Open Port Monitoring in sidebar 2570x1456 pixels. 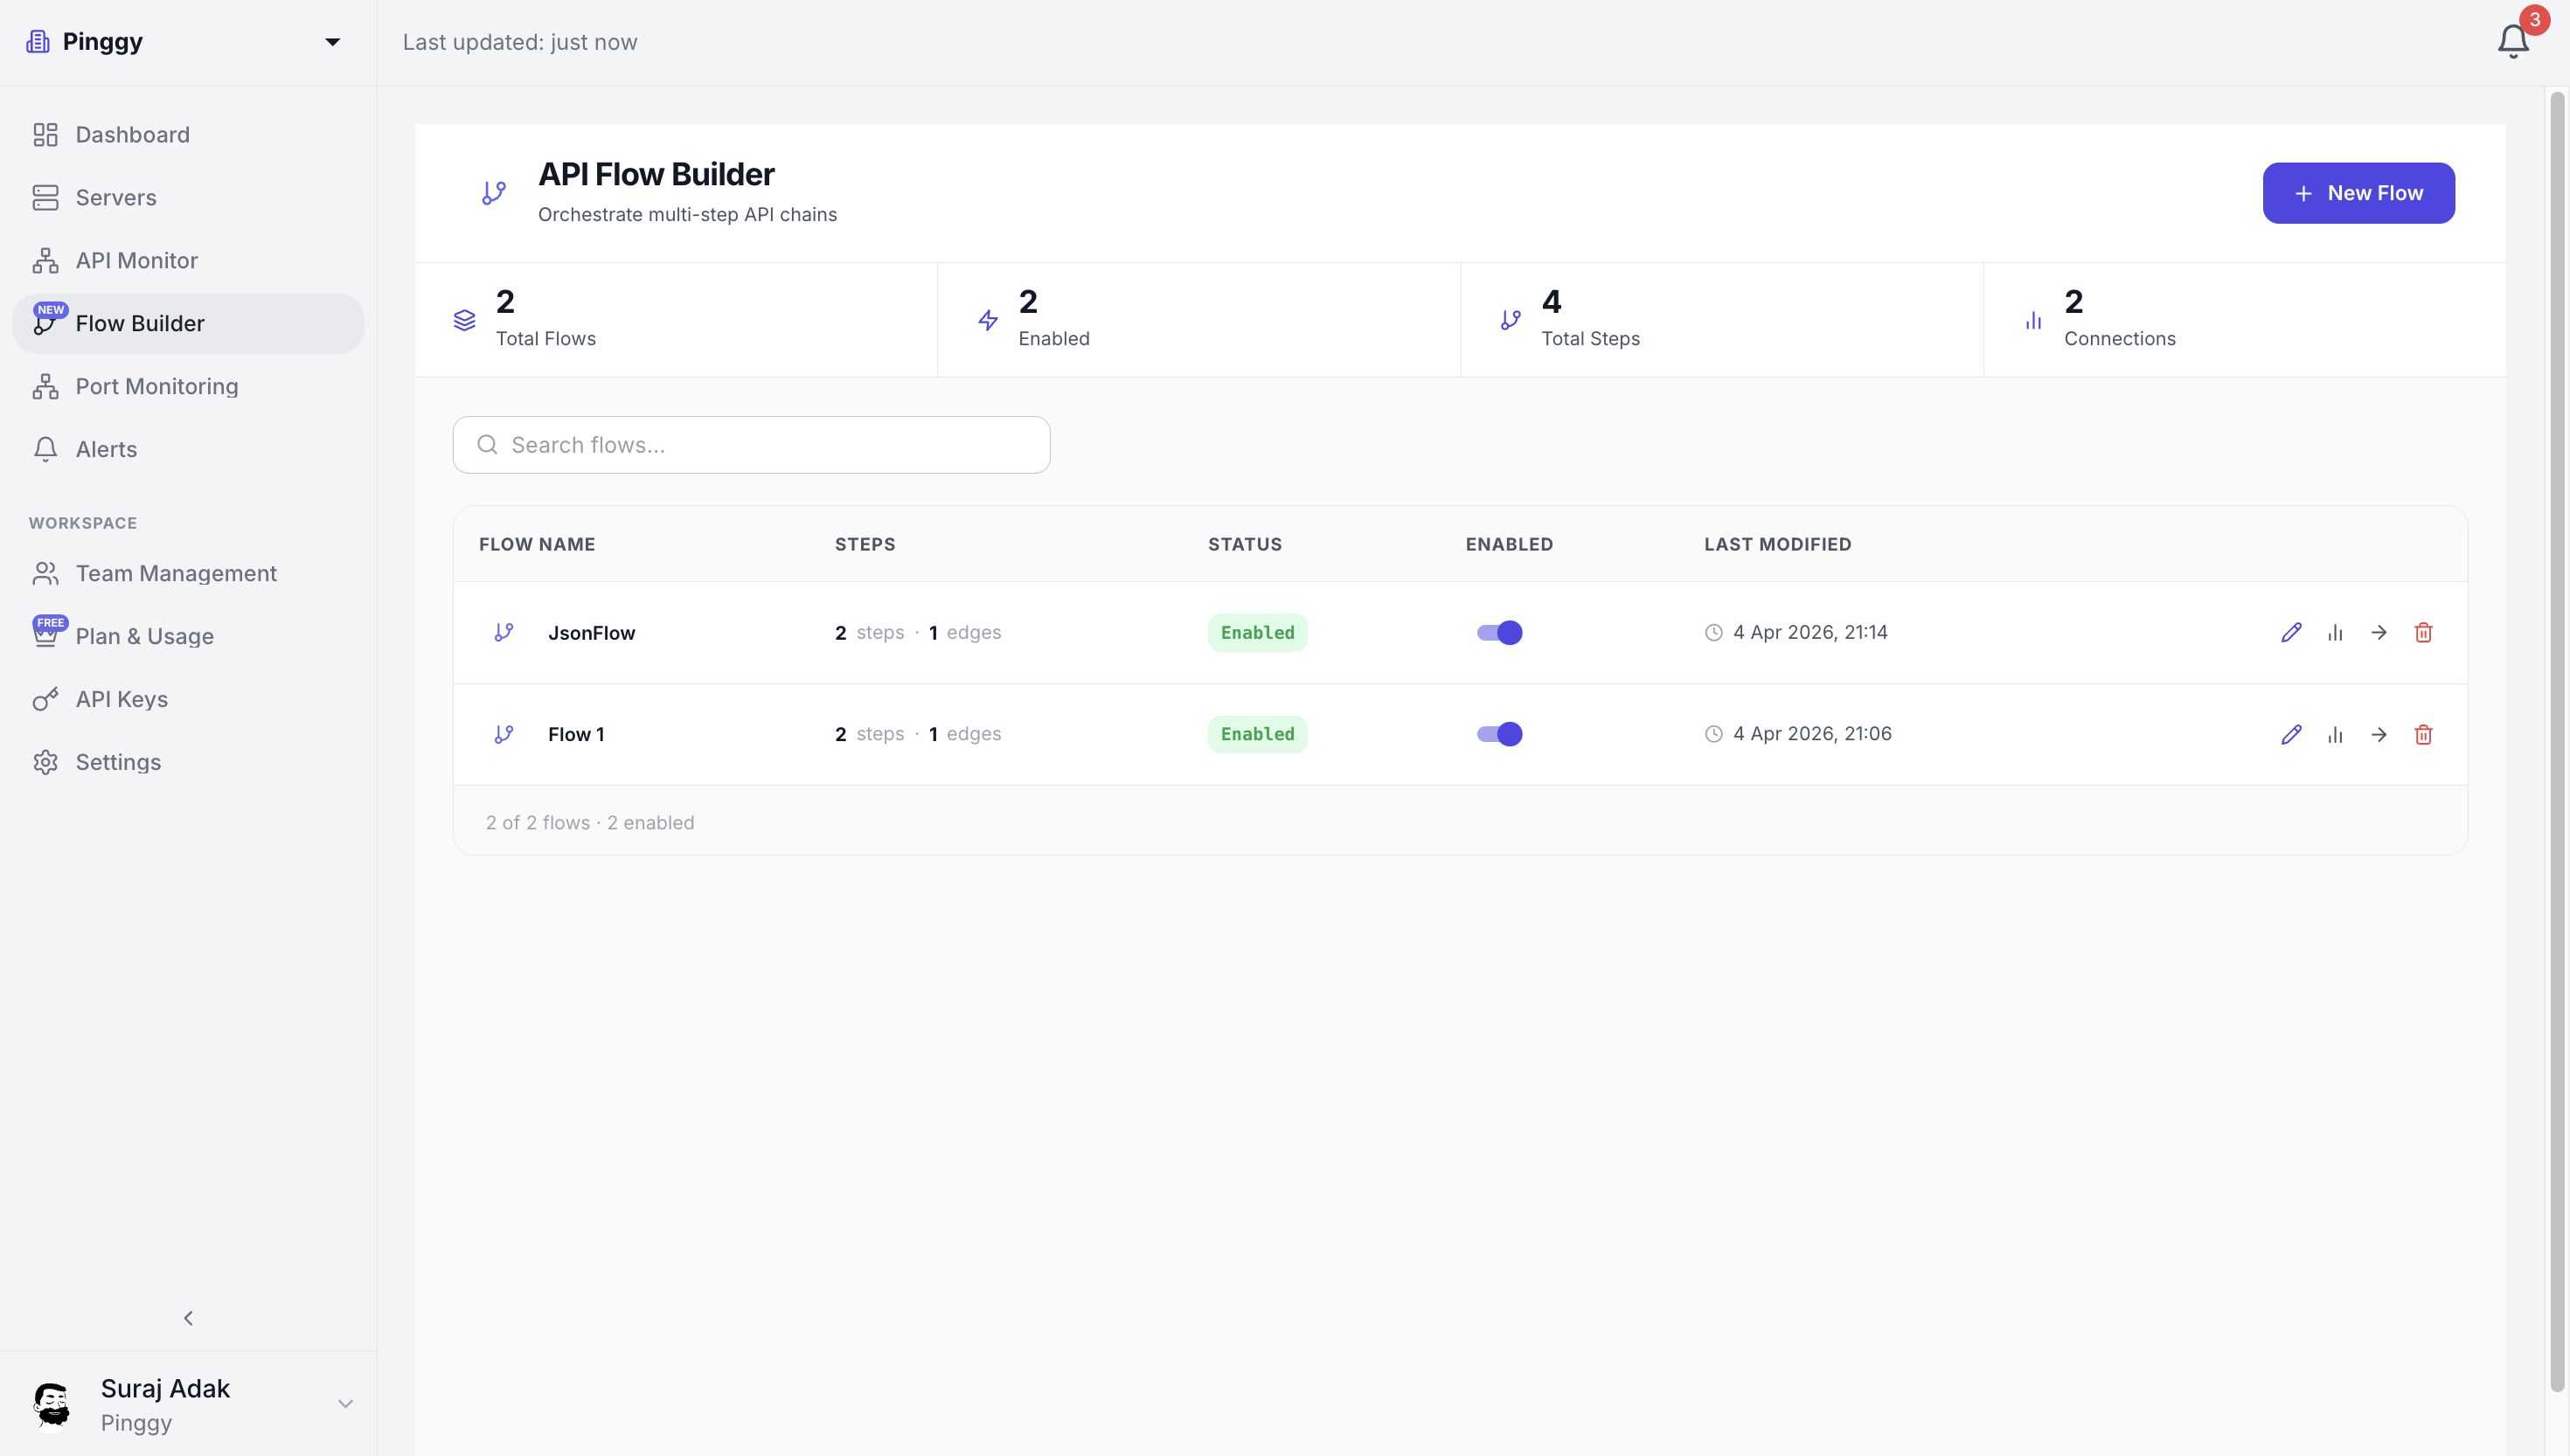pyautogui.click(x=188, y=386)
